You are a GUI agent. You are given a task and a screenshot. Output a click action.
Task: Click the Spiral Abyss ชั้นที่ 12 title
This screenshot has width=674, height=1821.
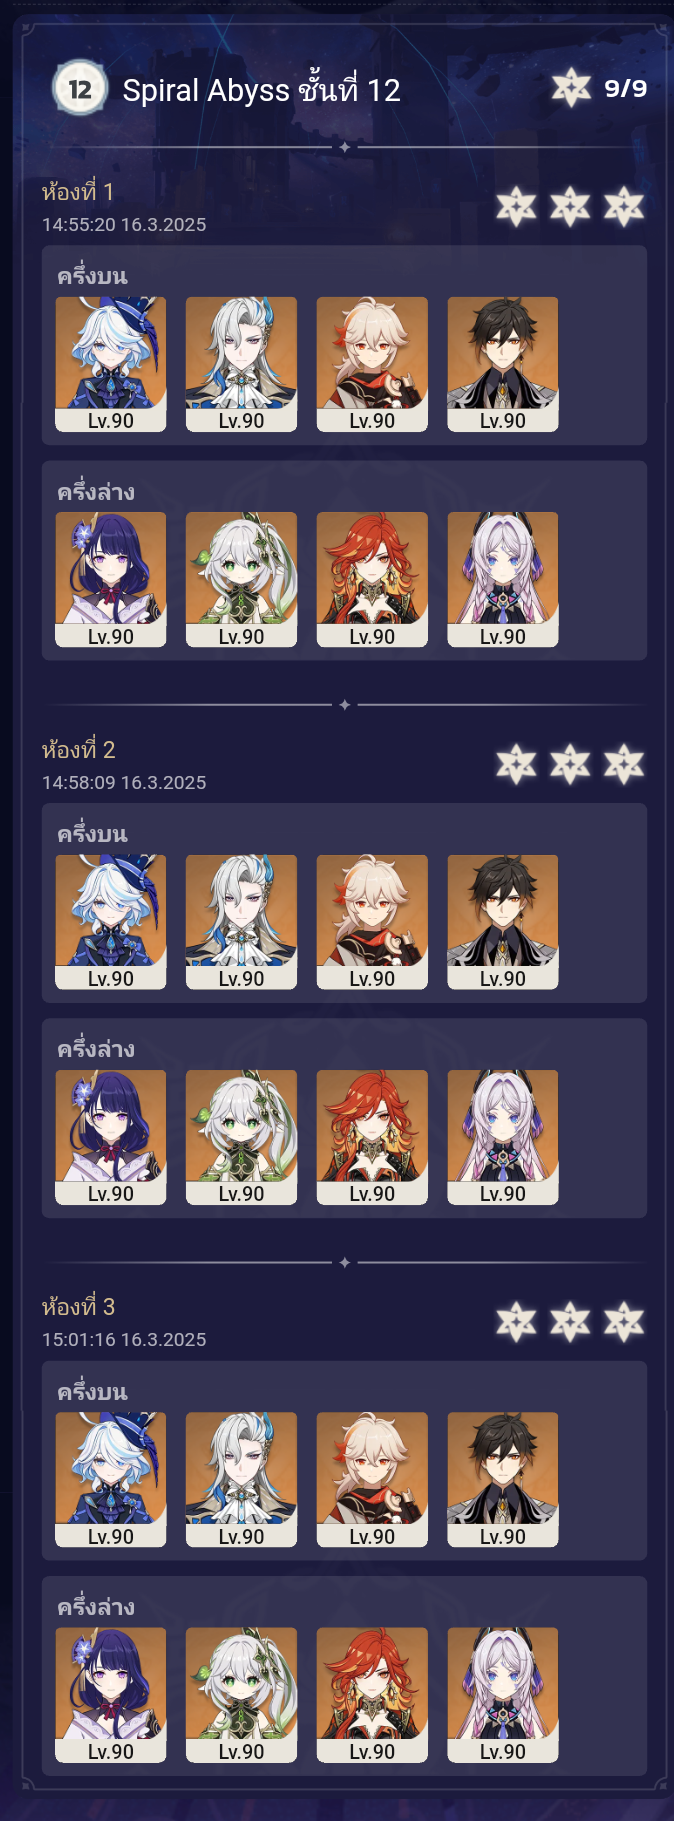(261, 90)
